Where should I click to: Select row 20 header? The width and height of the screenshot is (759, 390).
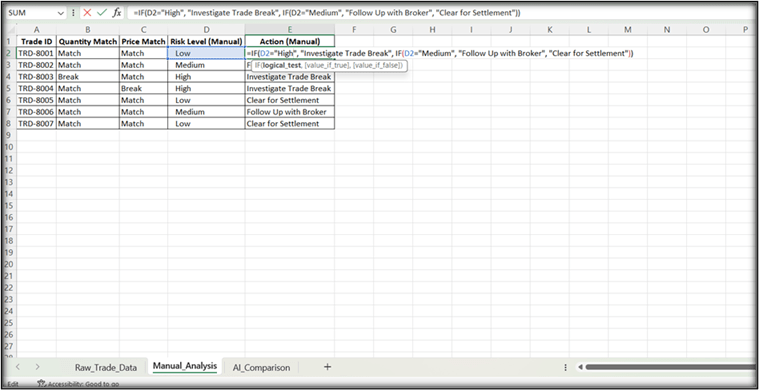click(9, 264)
